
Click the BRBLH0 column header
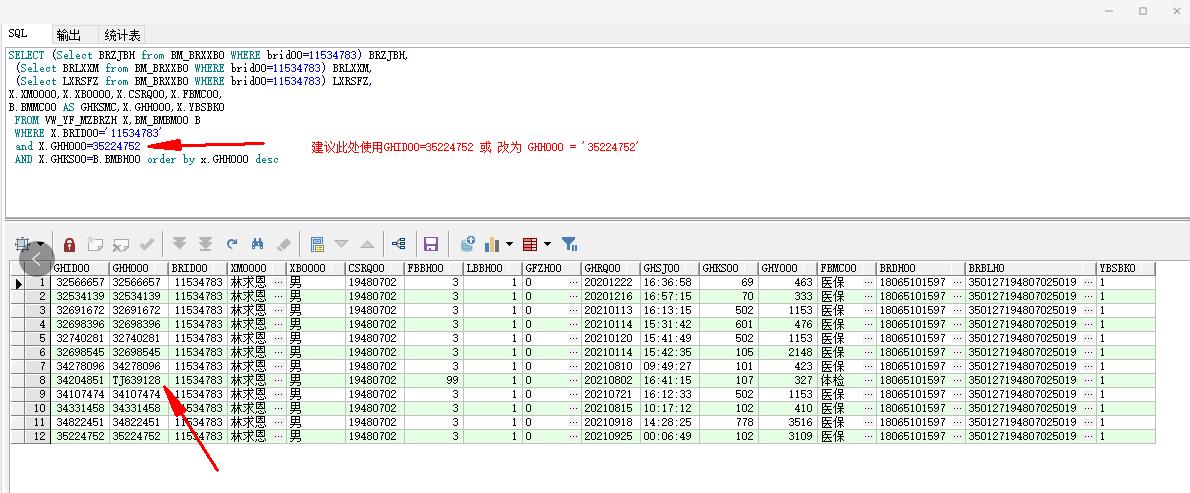(1031, 268)
